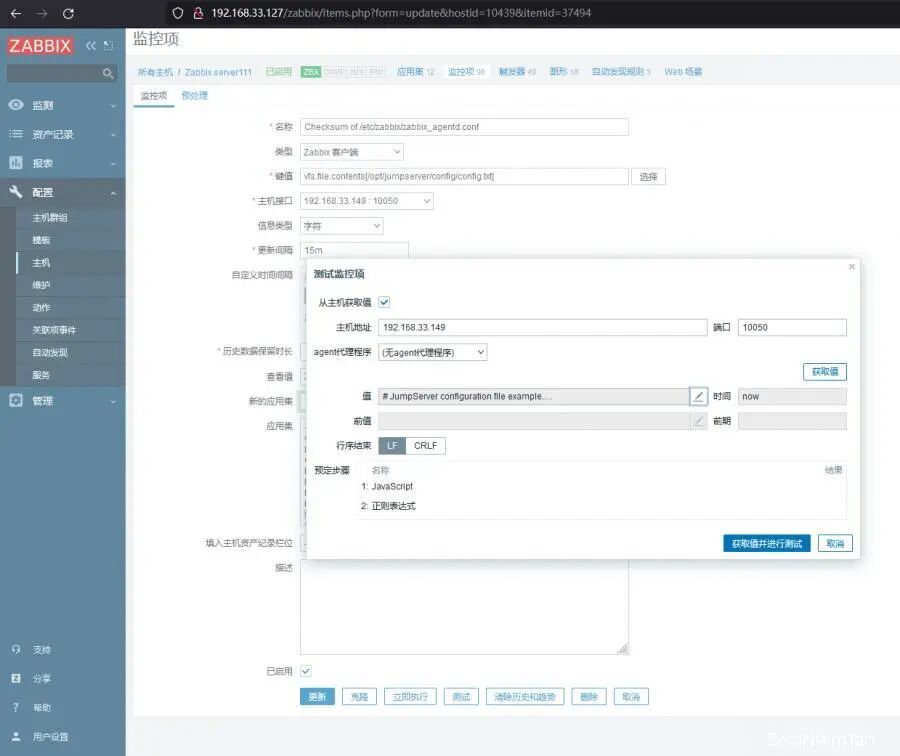Click the 监测 eye icon
Image resolution: width=900 pixels, height=756 pixels.
point(16,104)
